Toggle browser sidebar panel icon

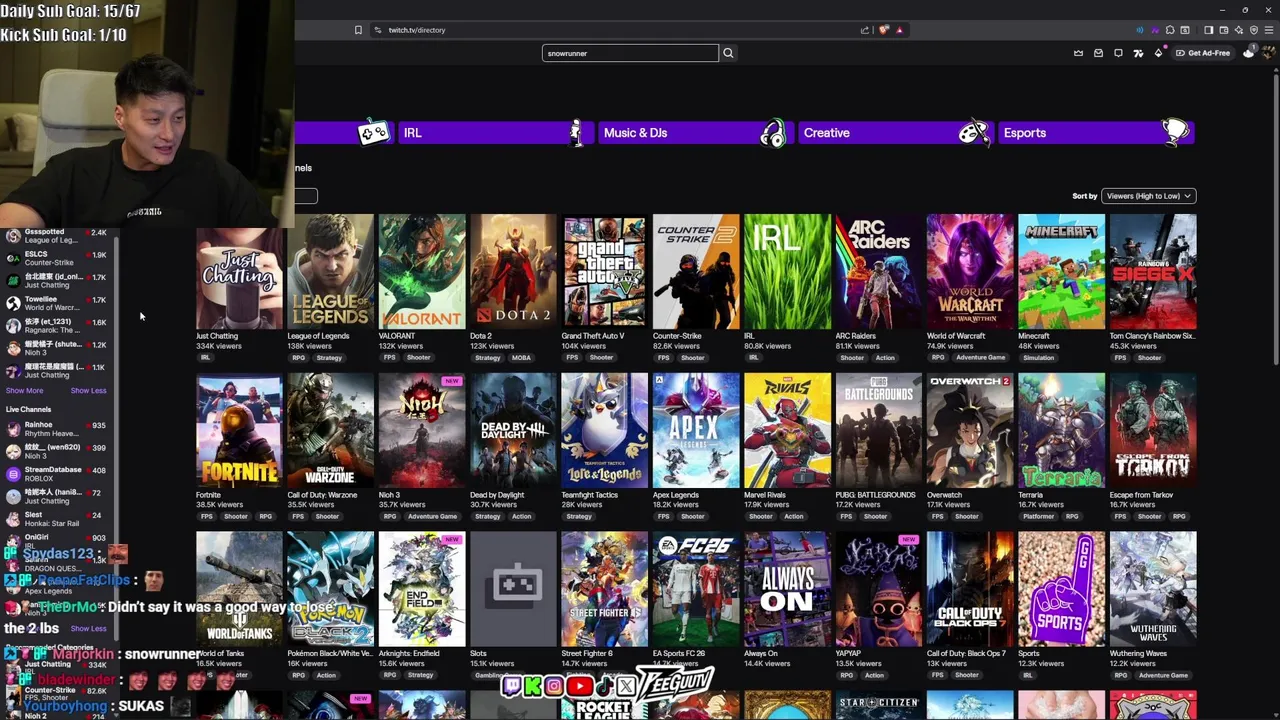pyautogui.click(x=1208, y=30)
